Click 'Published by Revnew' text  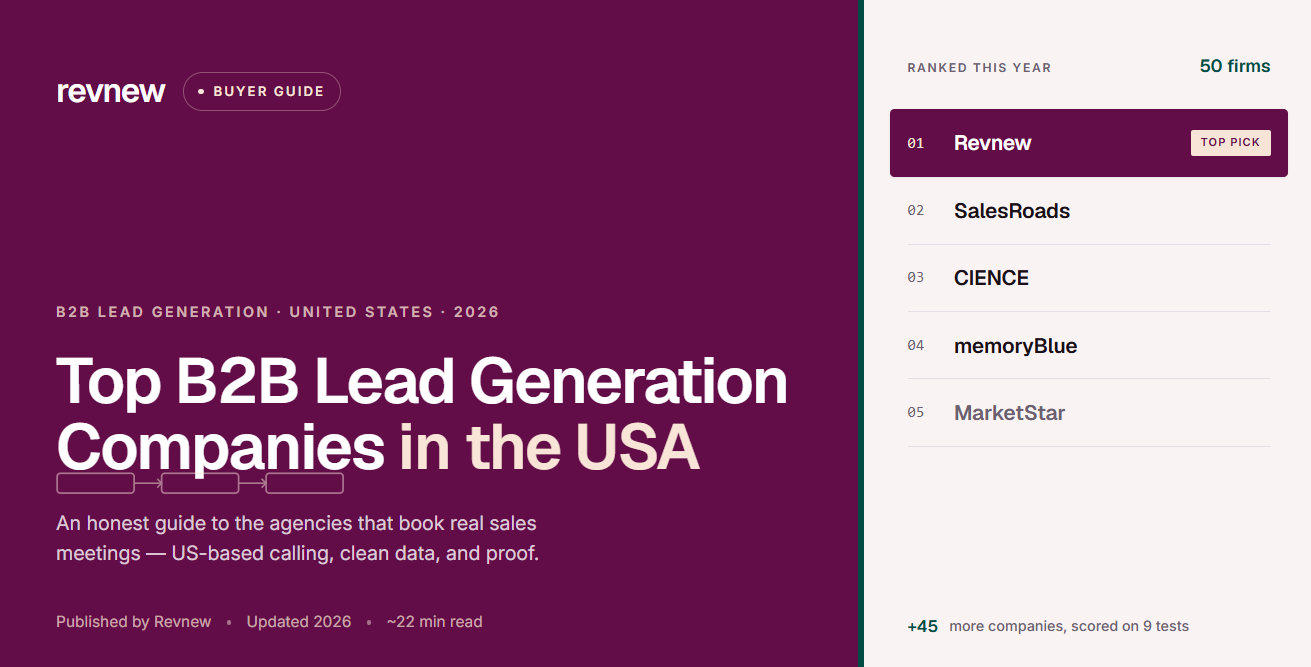coord(134,622)
